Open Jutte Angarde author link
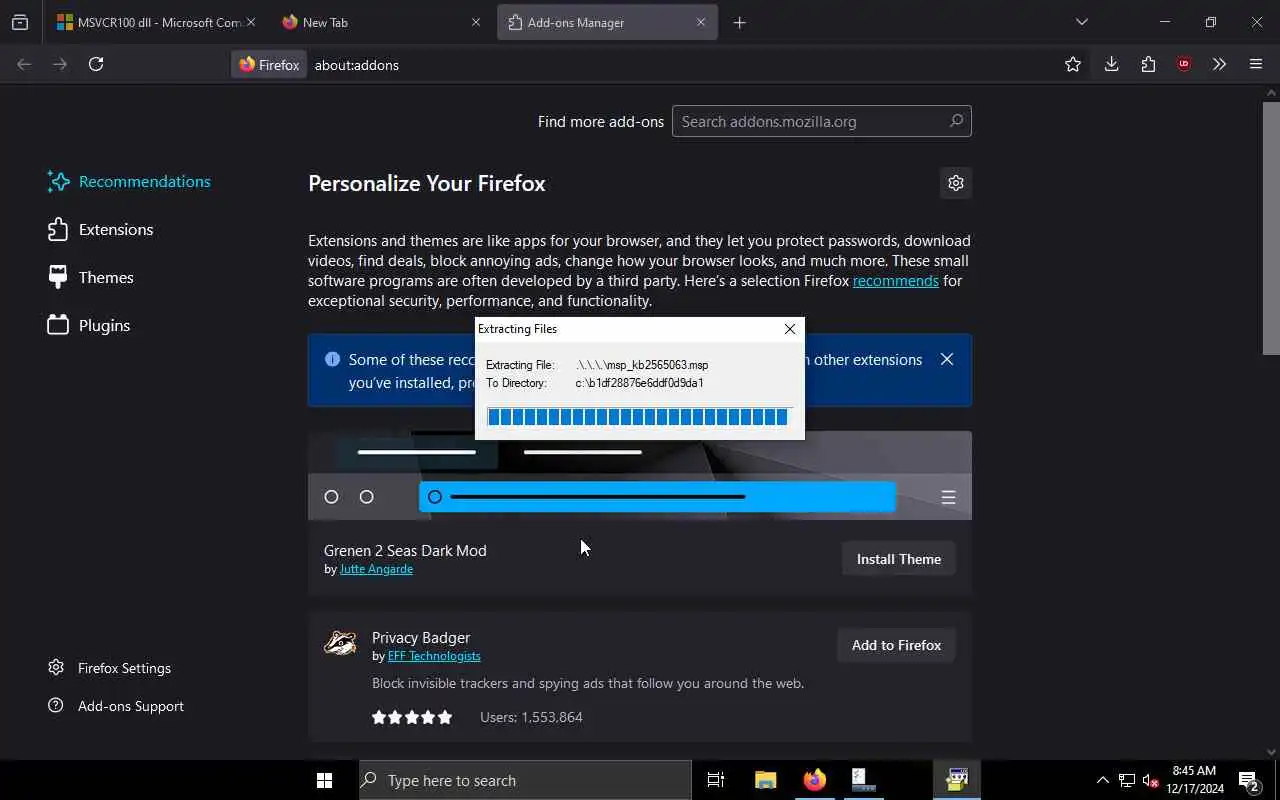The height and width of the screenshot is (800, 1280). (376, 569)
